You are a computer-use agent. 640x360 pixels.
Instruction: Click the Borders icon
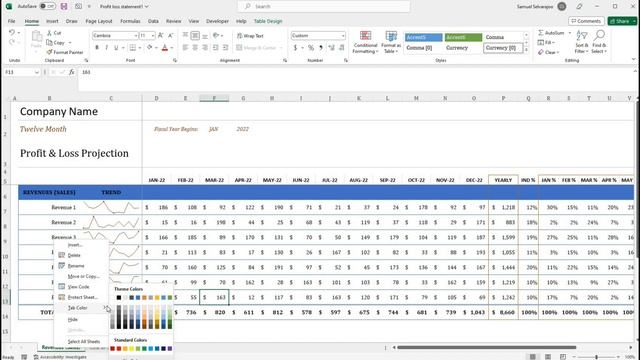click(x=133, y=48)
